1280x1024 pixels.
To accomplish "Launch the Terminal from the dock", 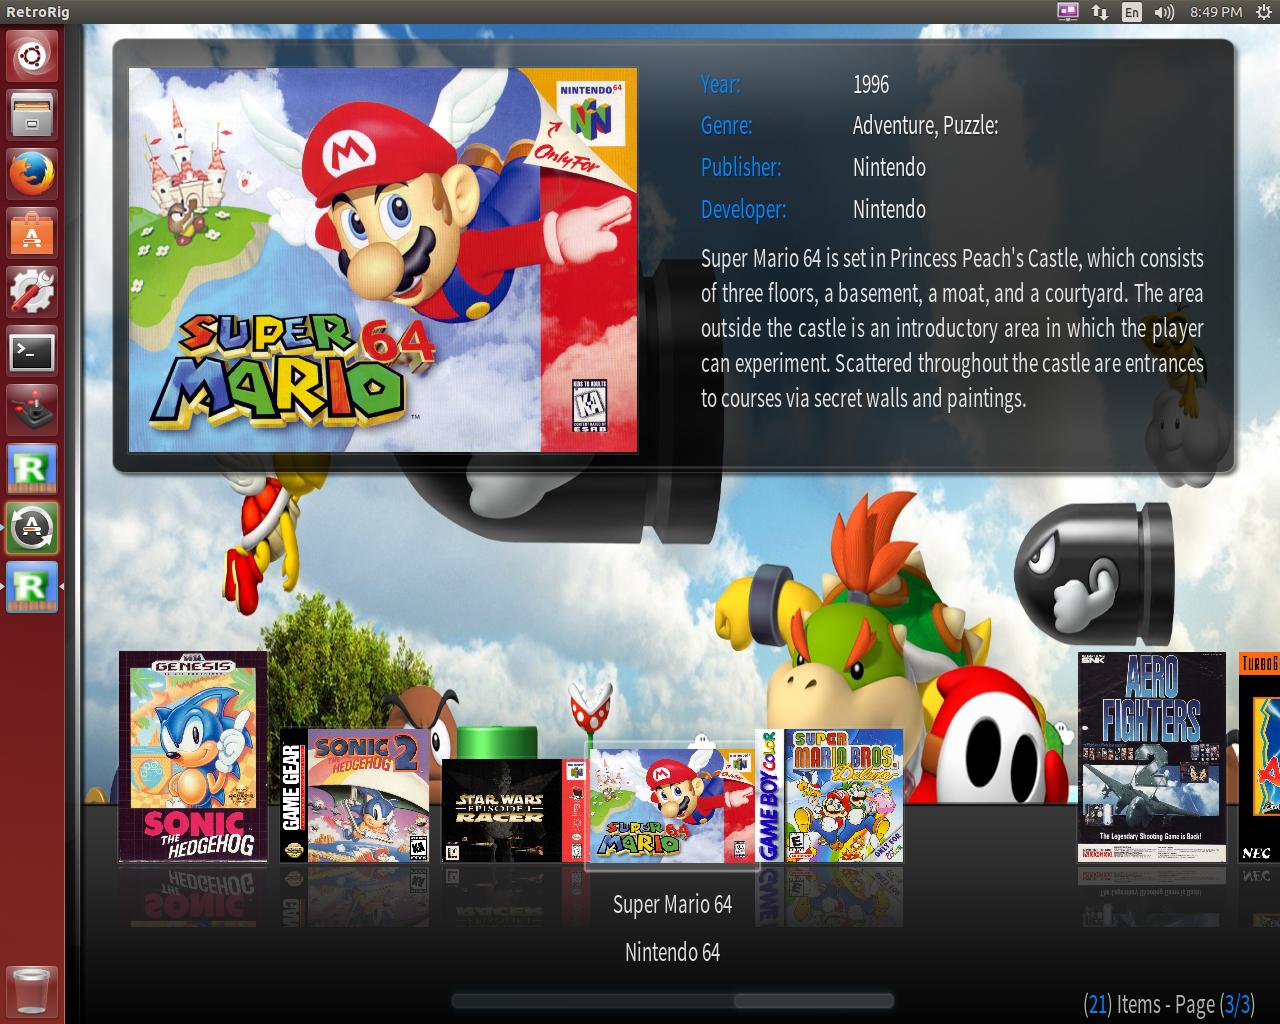I will pos(32,351).
